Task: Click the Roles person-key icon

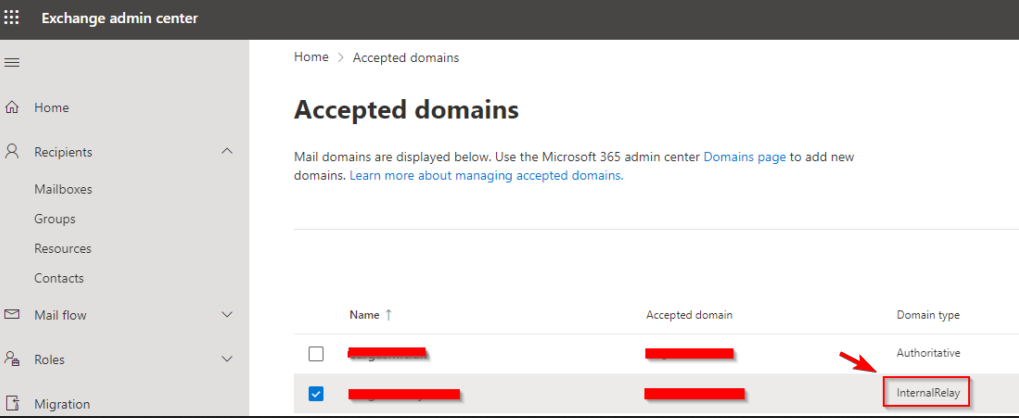Action: point(13,359)
